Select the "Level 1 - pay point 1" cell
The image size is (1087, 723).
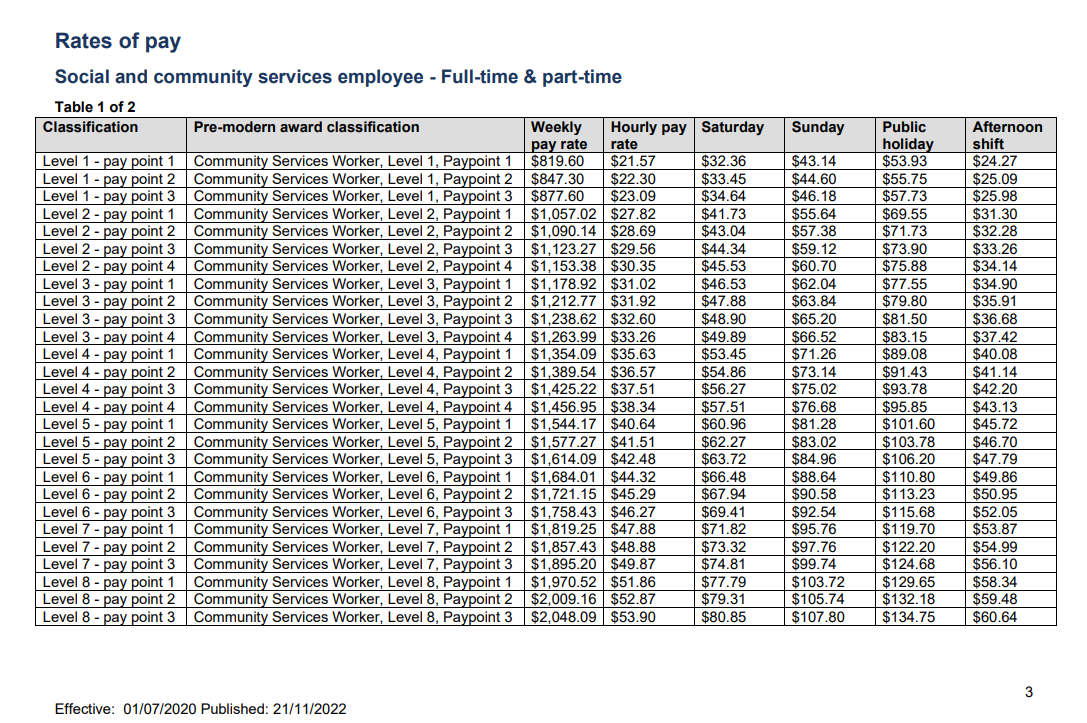click(108, 160)
